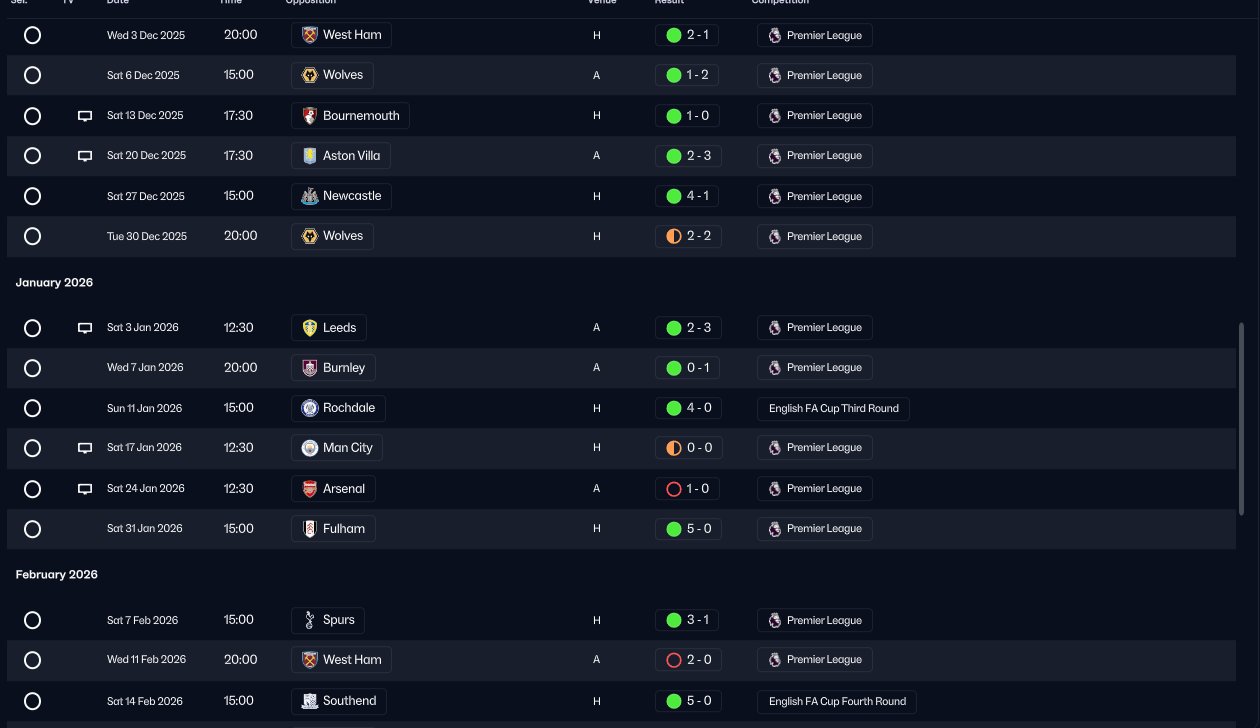
Task: Open Premier League tag on Spurs row
Action: (x=815, y=620)
